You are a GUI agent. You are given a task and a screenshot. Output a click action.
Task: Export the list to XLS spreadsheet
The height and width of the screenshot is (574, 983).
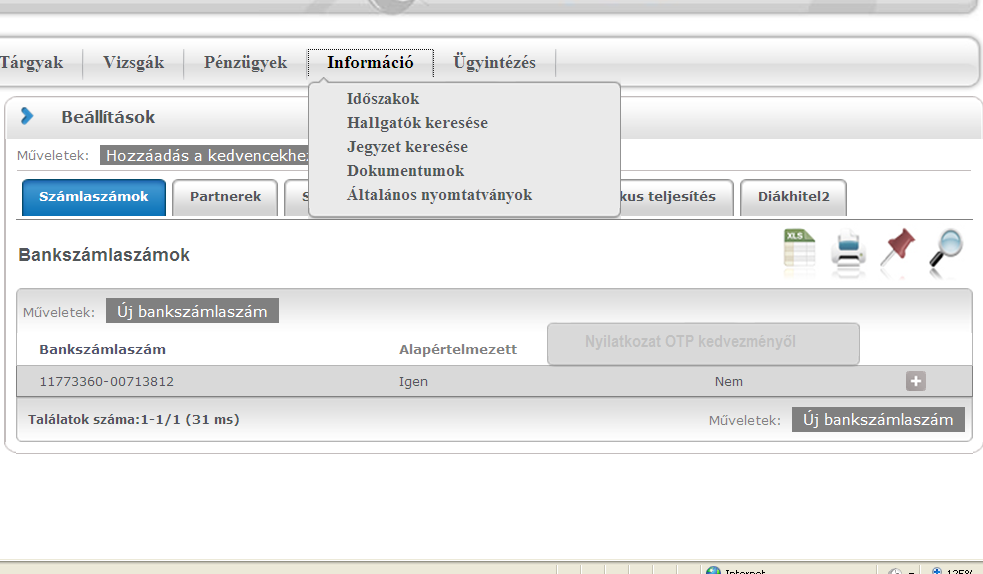(799, 249)
